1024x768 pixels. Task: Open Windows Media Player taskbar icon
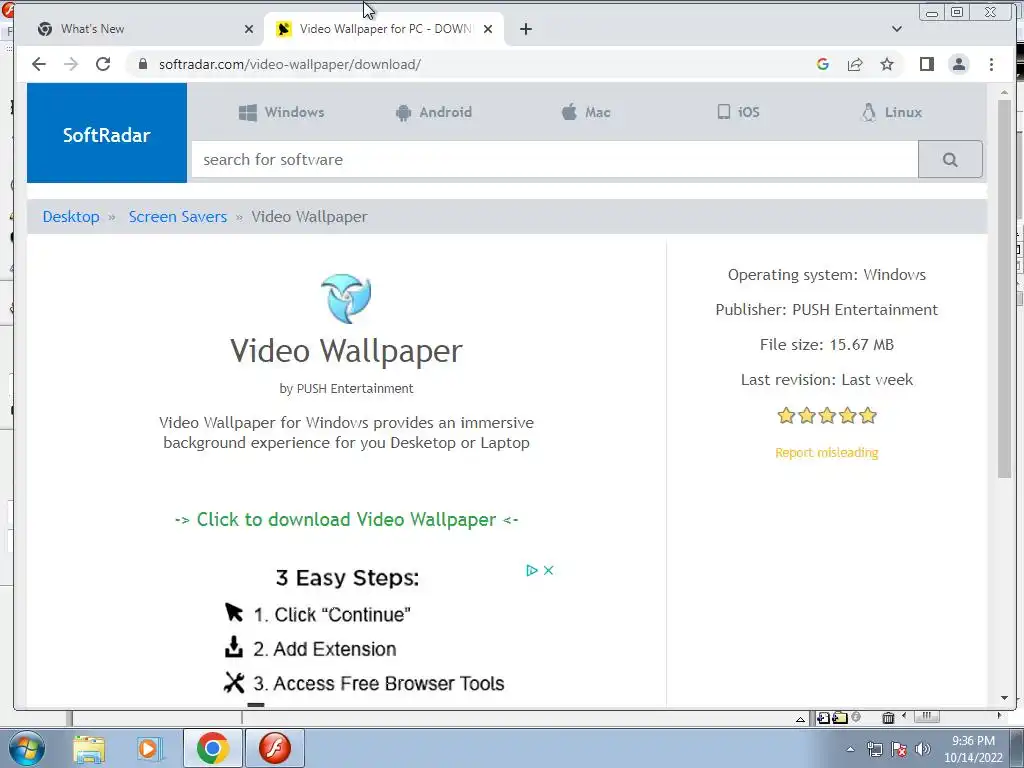pos(150,748)
